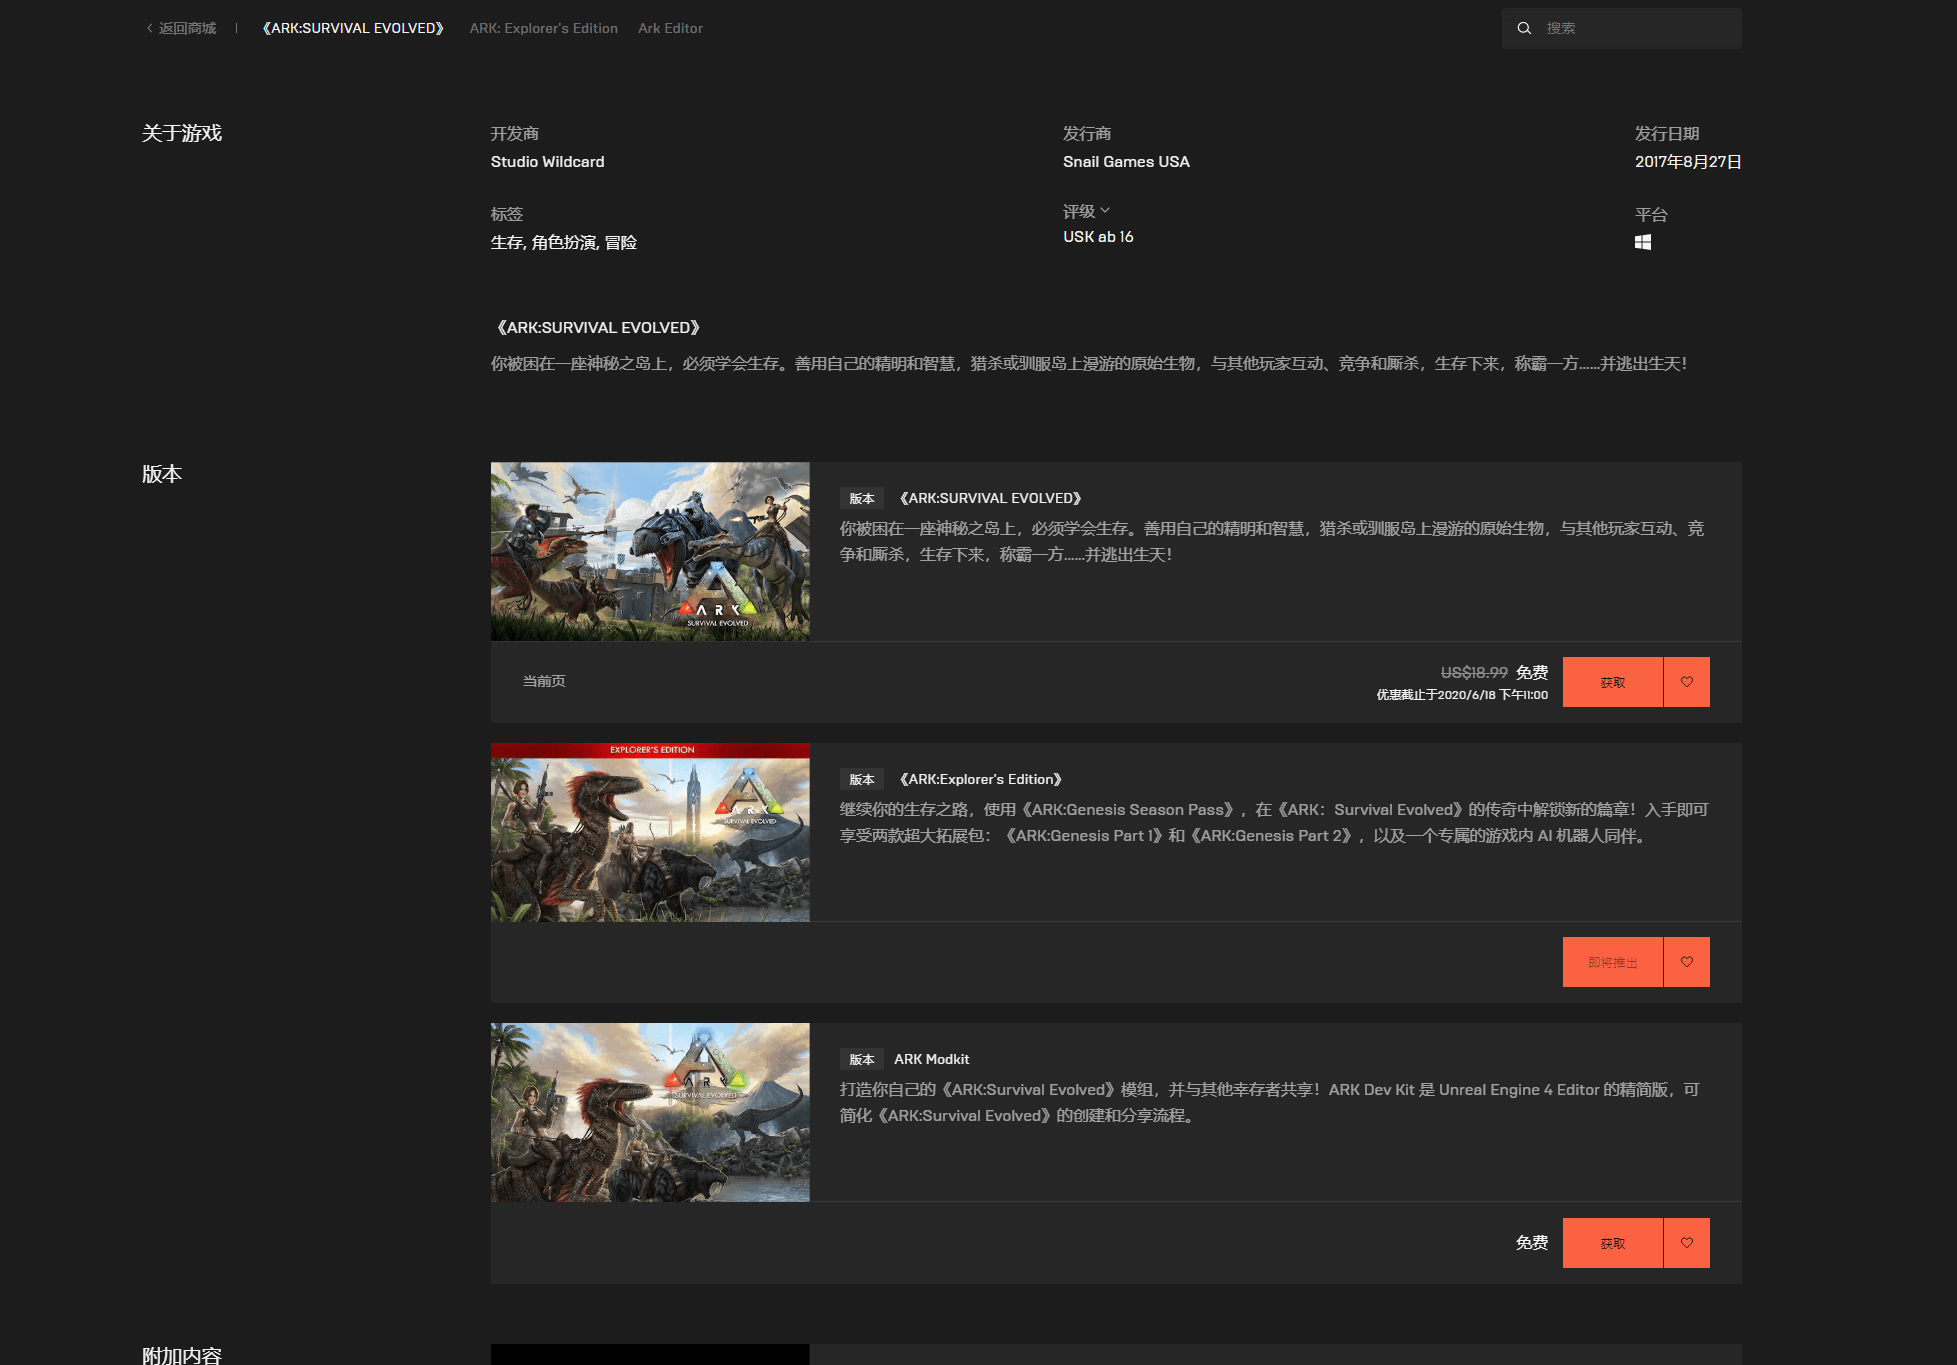Switch to 《ARK:SURVIVAL EVOLVED》 tab
Image resolution: width=1957 pixels, height=1365 pixels.
click(x=353, y=28)
